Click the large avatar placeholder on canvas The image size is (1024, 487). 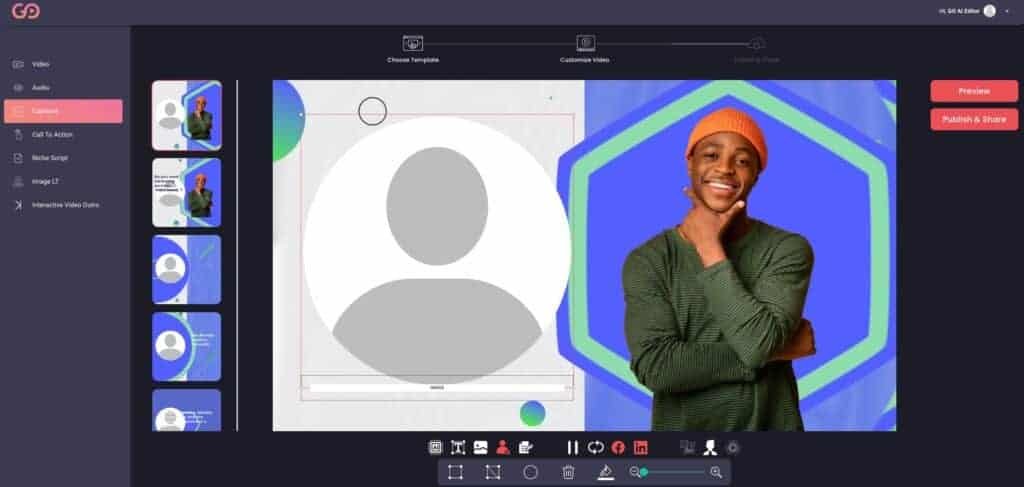pyautogui.click(x=437, y=249)
